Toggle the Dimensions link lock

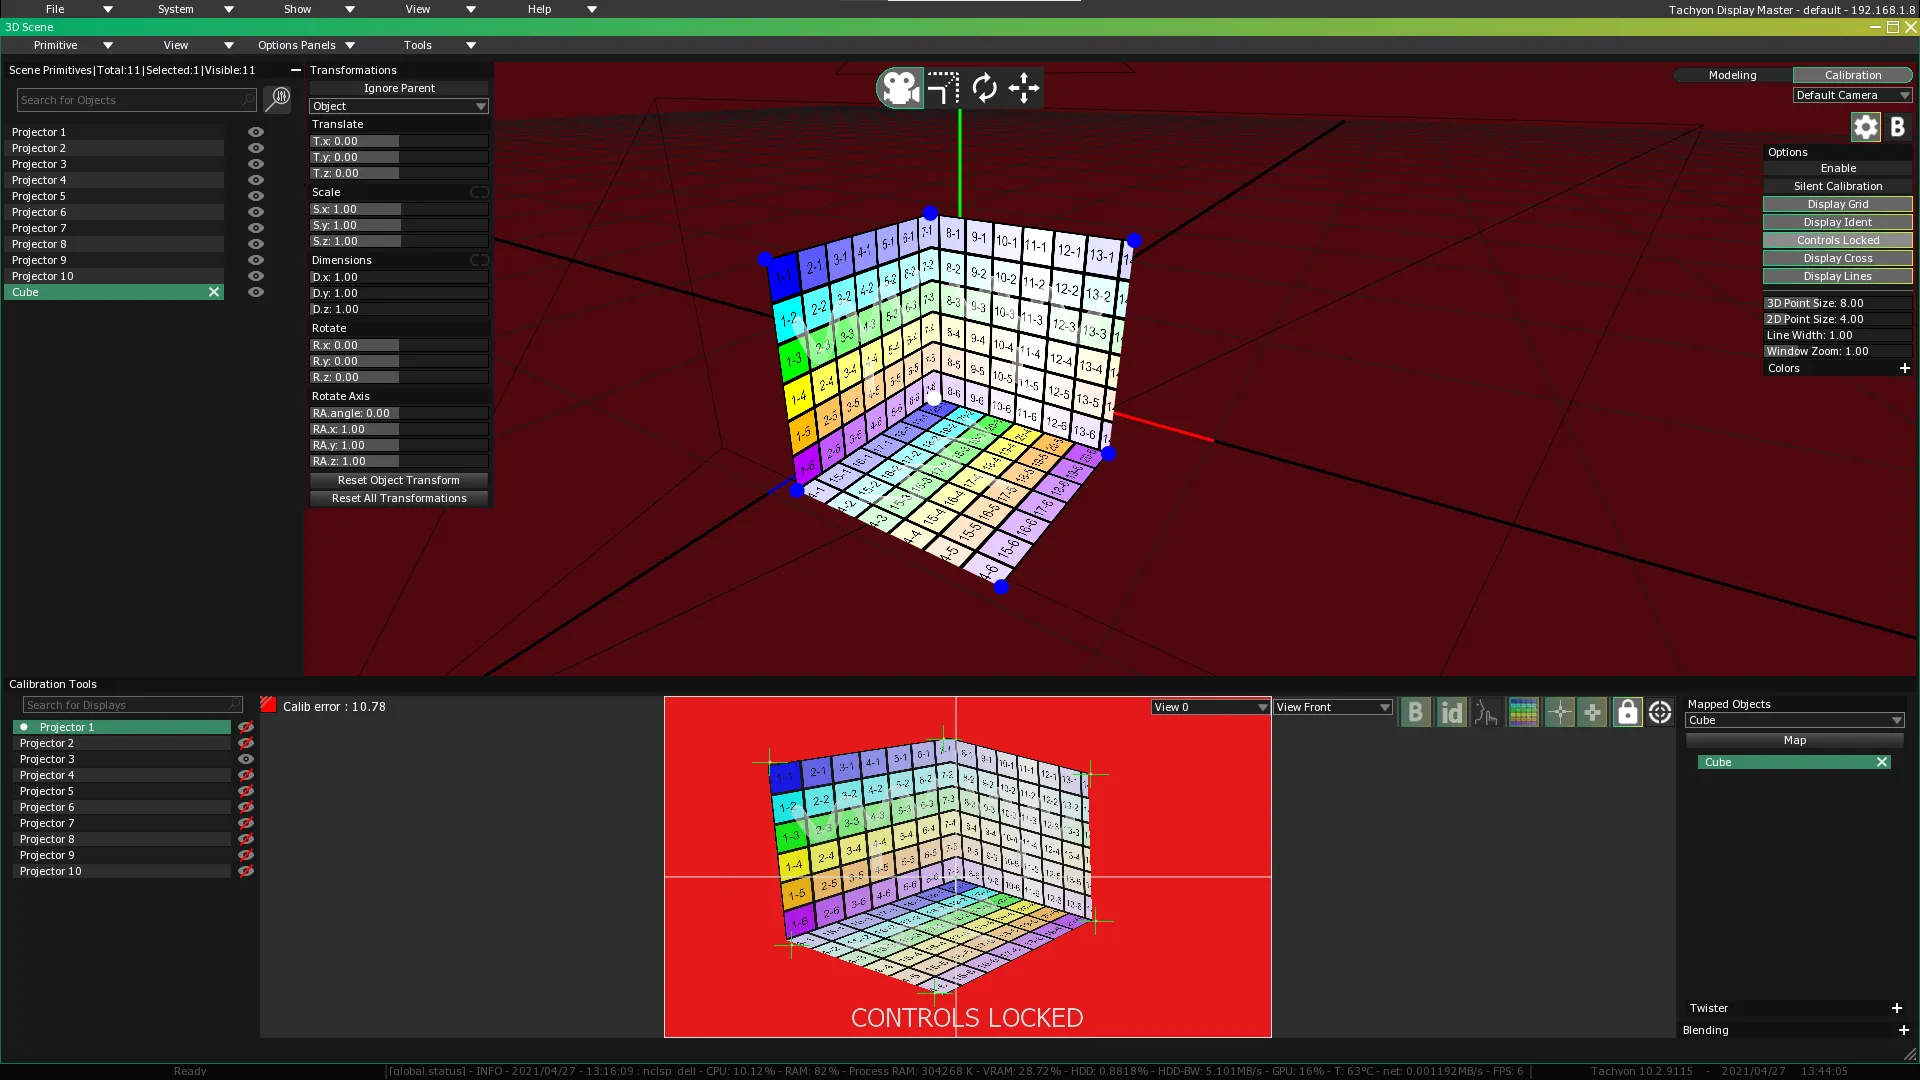pyautogui.click(x=479, y=260)
